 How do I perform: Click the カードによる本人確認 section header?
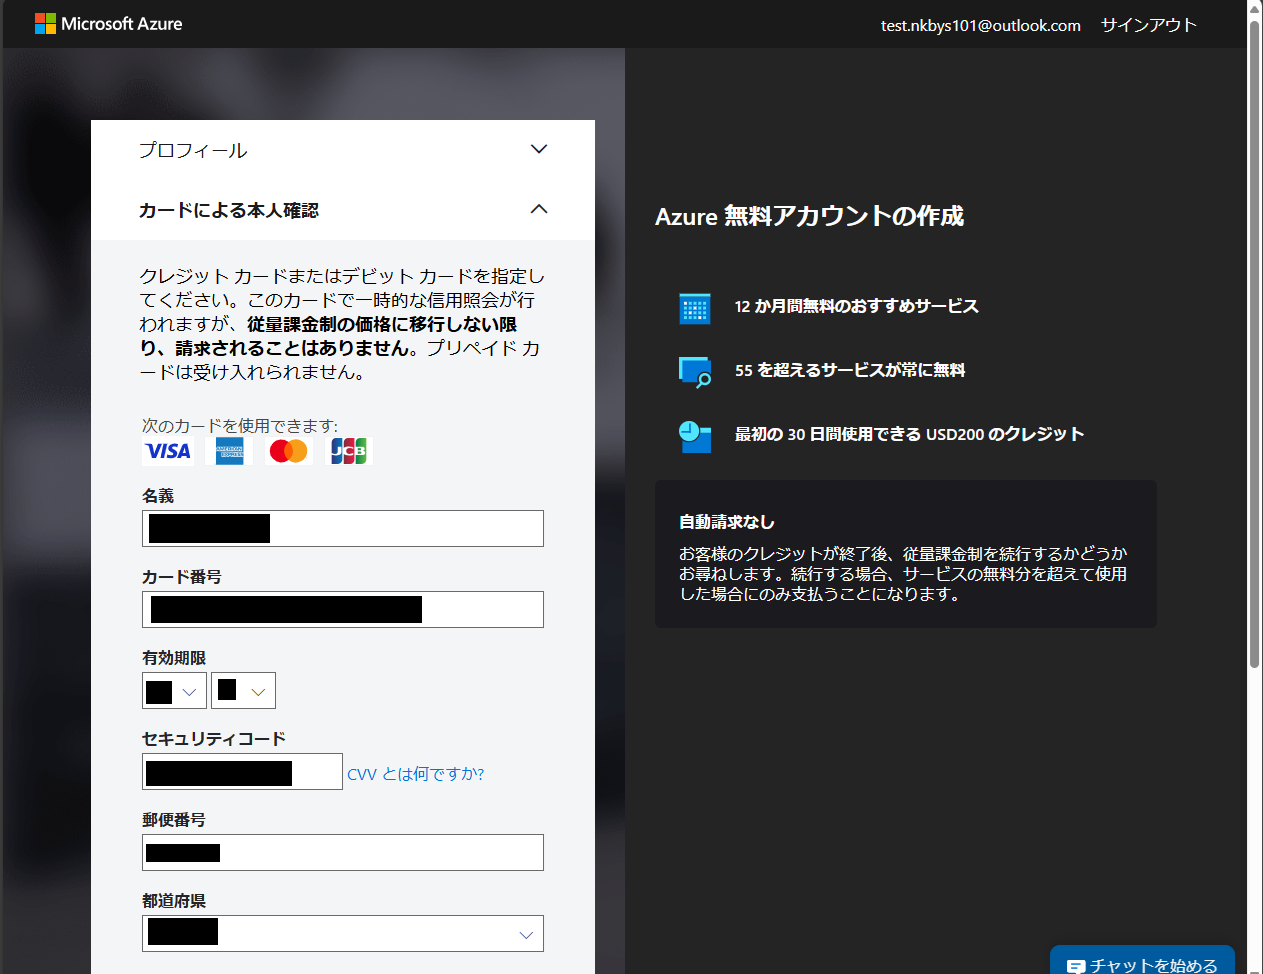(x=343, y=210)
